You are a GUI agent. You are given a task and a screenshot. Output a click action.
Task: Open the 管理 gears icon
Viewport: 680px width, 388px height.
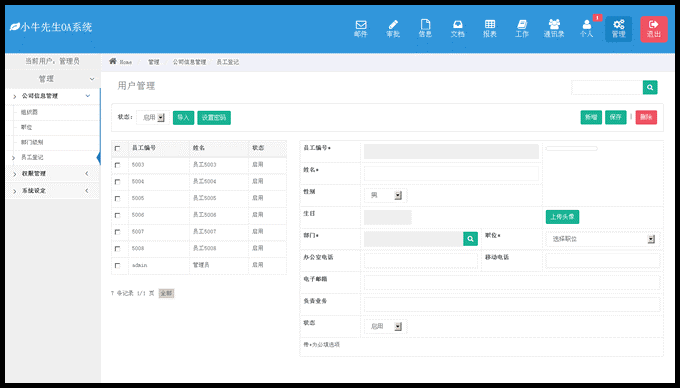[619, 29]
